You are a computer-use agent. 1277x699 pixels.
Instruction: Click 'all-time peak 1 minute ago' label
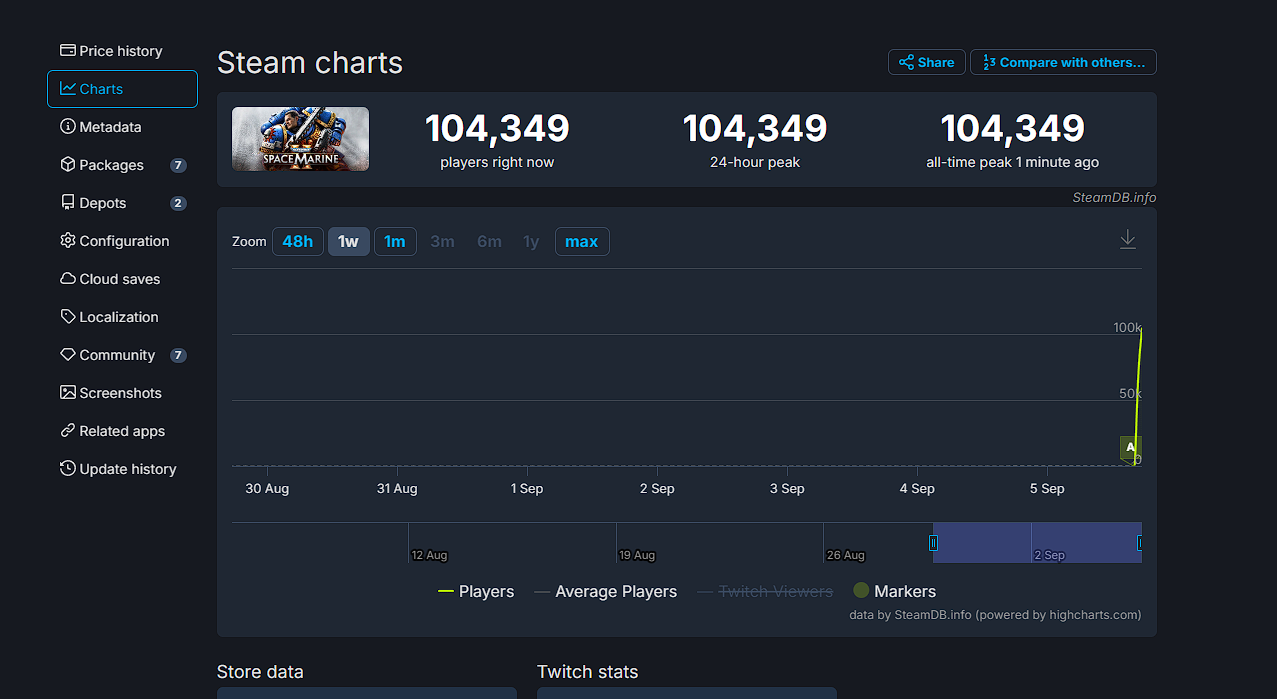coord(1013,162)
